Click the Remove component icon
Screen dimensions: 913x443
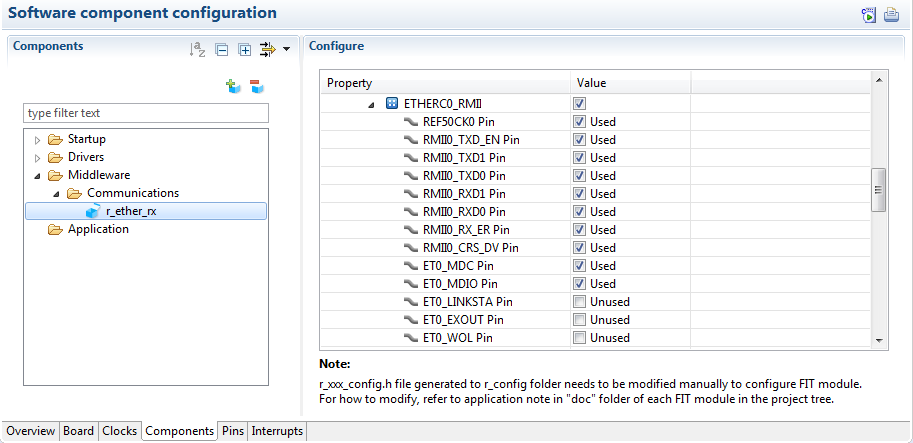point(256,87)
